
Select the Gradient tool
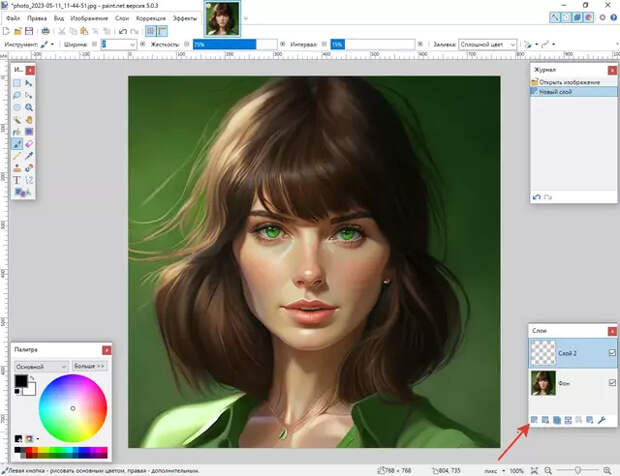coord(28,132)
